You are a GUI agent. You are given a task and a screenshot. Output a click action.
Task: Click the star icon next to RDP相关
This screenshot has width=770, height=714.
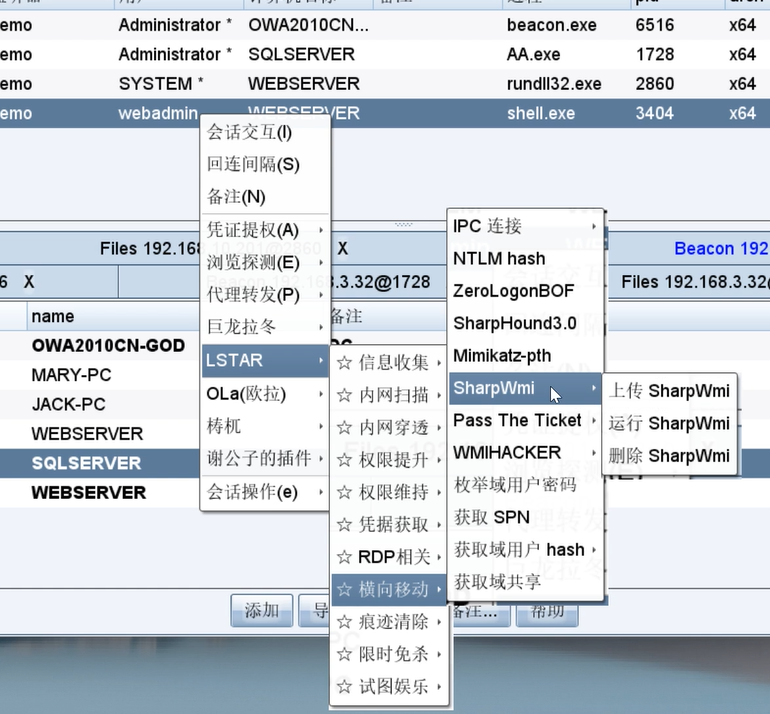pos(345,556)
